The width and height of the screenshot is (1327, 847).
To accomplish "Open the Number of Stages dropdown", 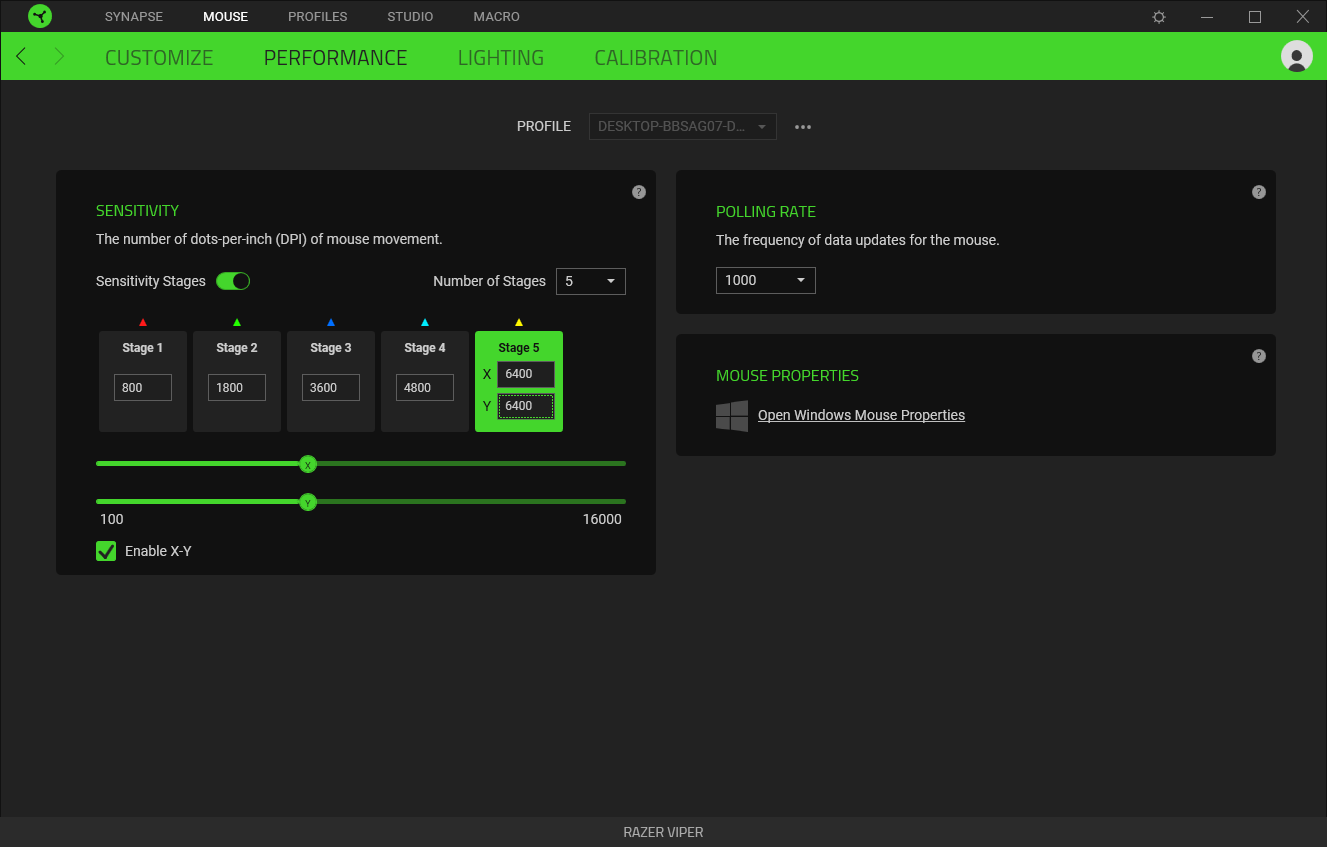I will point(591,281).
